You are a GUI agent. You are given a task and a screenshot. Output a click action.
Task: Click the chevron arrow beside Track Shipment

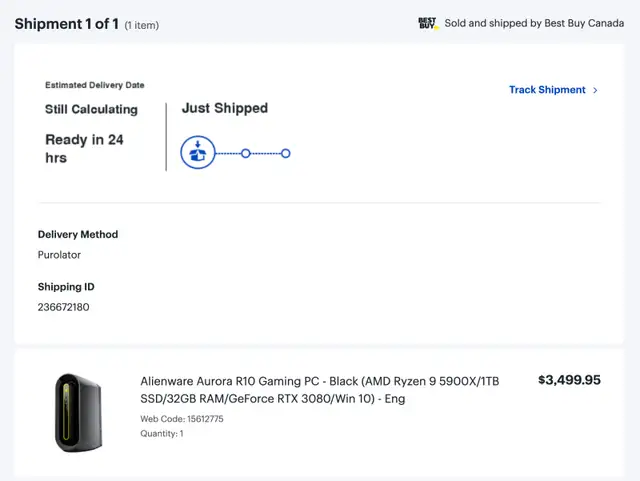coord(595,90)
